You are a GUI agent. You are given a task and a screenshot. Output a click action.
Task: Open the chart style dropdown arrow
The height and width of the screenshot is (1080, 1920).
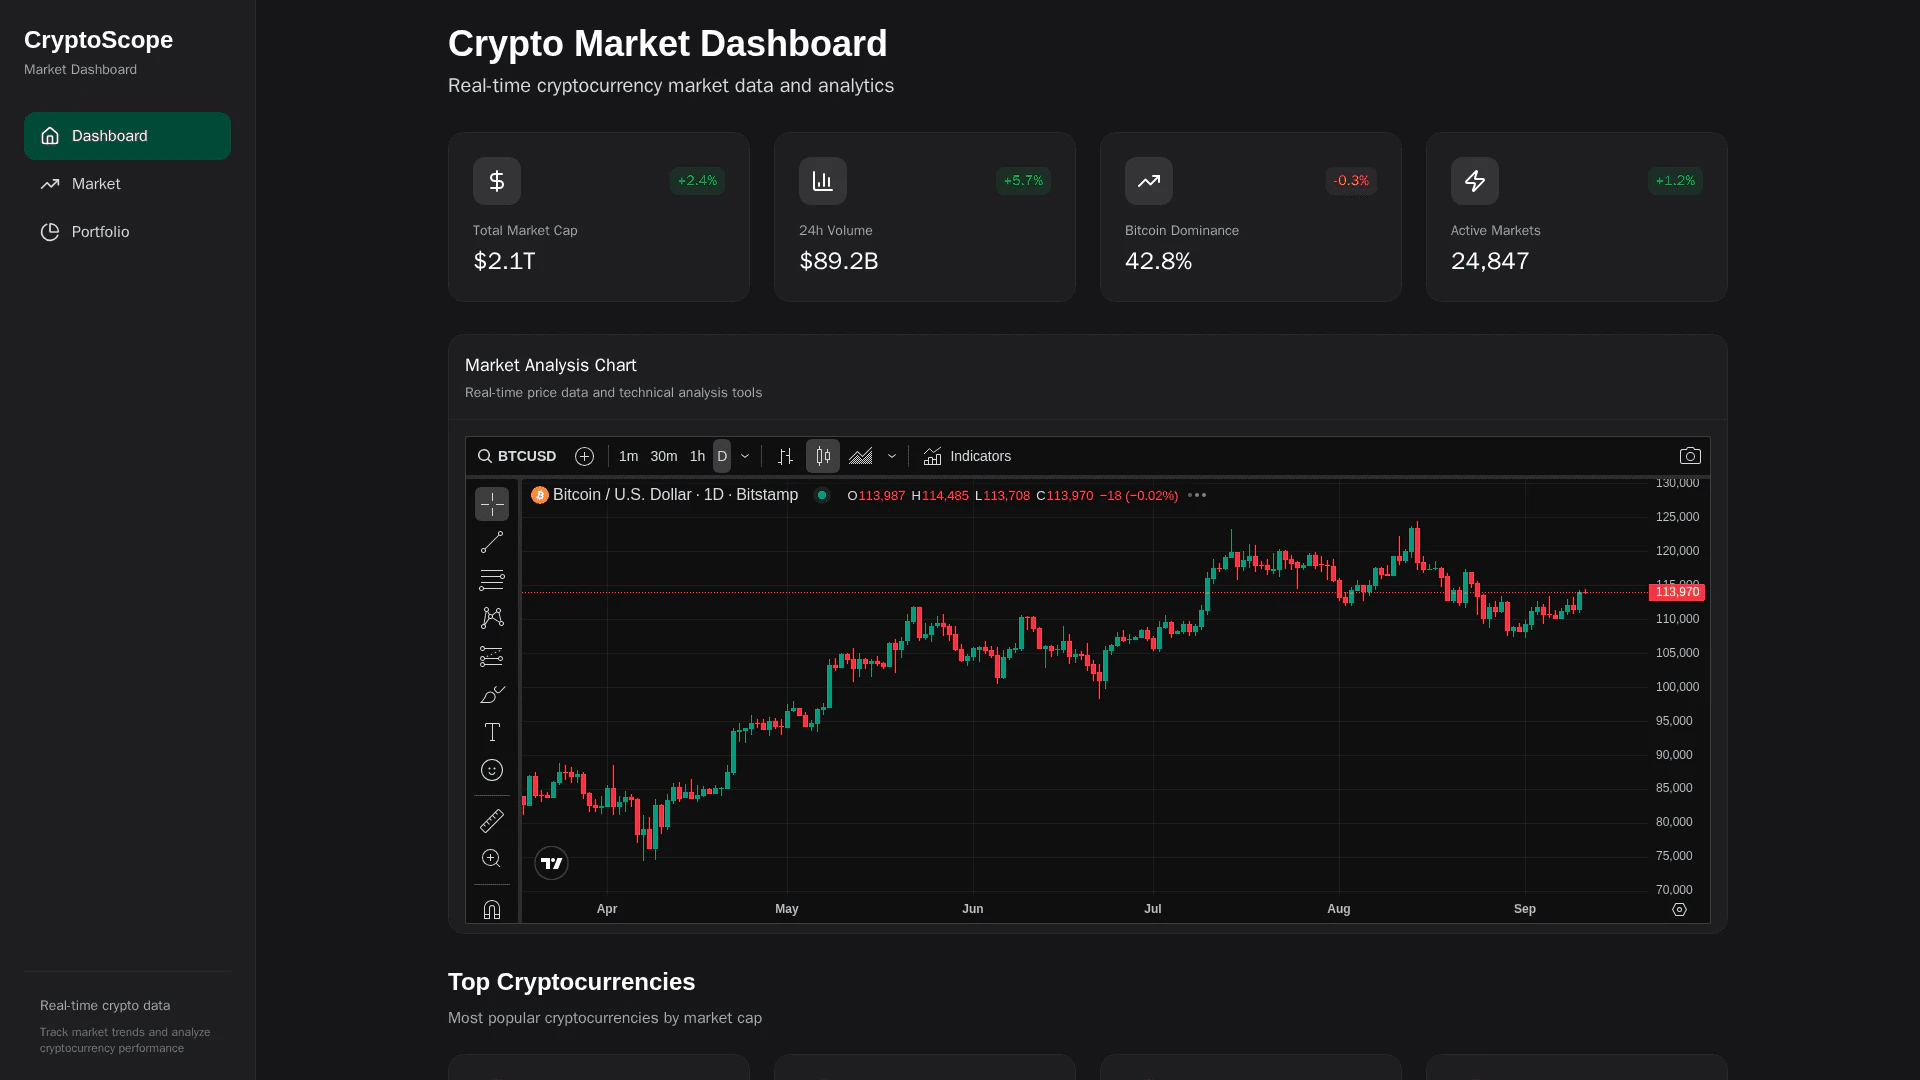pyautogui.click(x=891, y=456)
